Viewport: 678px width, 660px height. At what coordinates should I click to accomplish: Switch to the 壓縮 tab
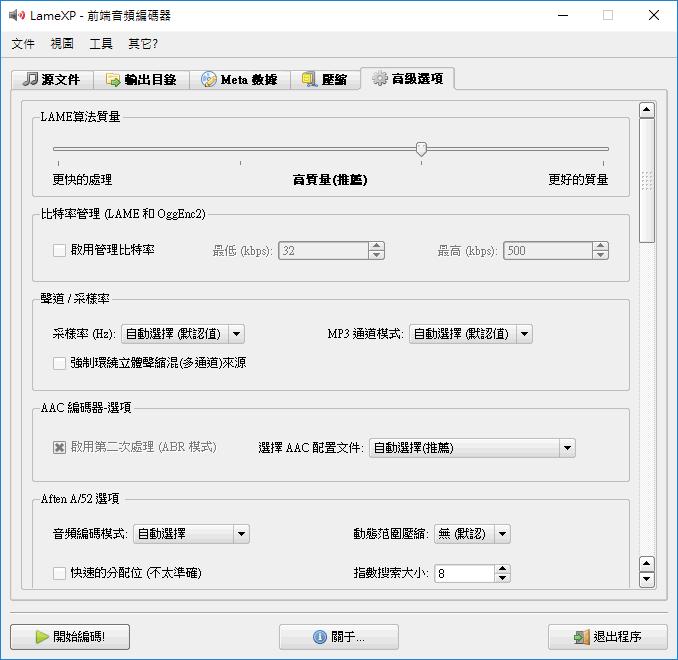(x=325, y=80)
